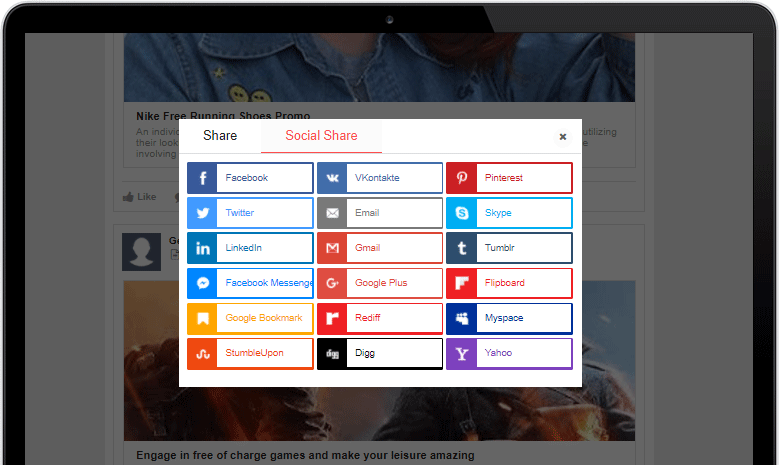This screenshot has width=779, height=465.
Task: Share via the Facebook label
Action: [x=246, y=178]
